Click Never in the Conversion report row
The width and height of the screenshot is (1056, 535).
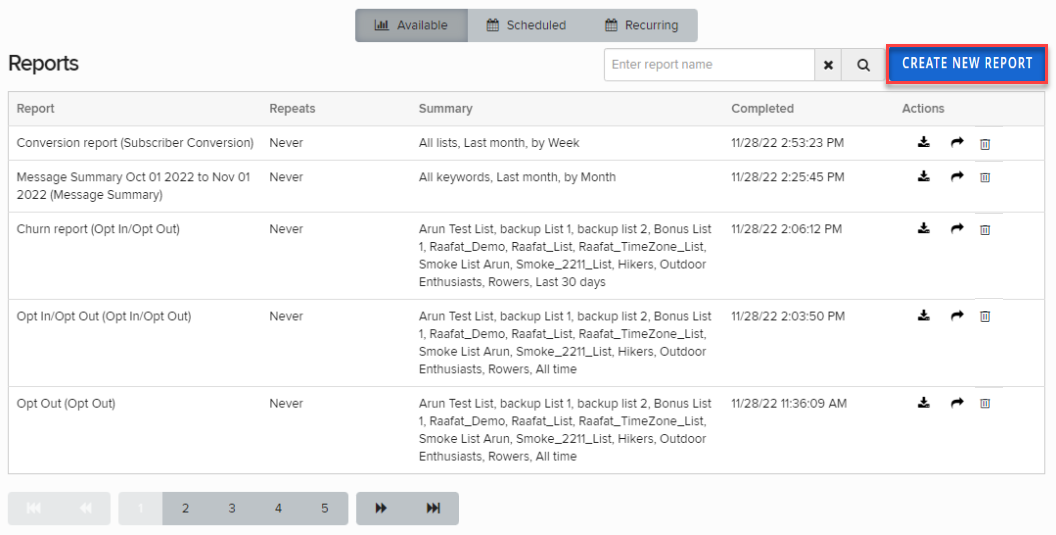coord(286,143)
